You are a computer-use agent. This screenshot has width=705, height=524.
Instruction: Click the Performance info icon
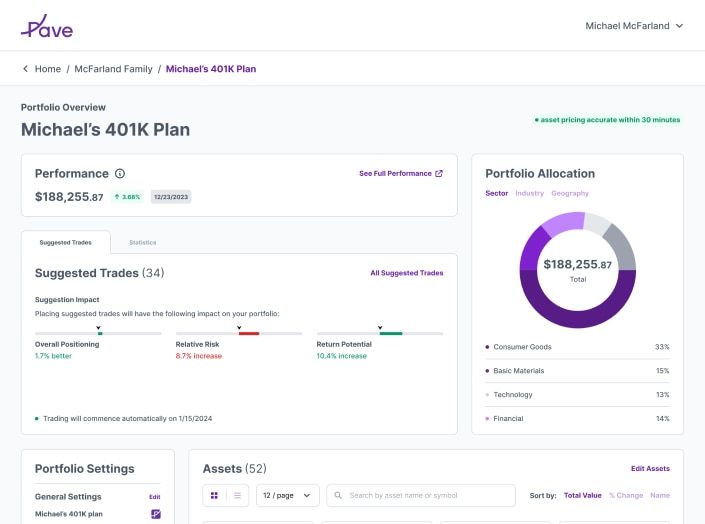pyautogui.click(x=120, y=174)
